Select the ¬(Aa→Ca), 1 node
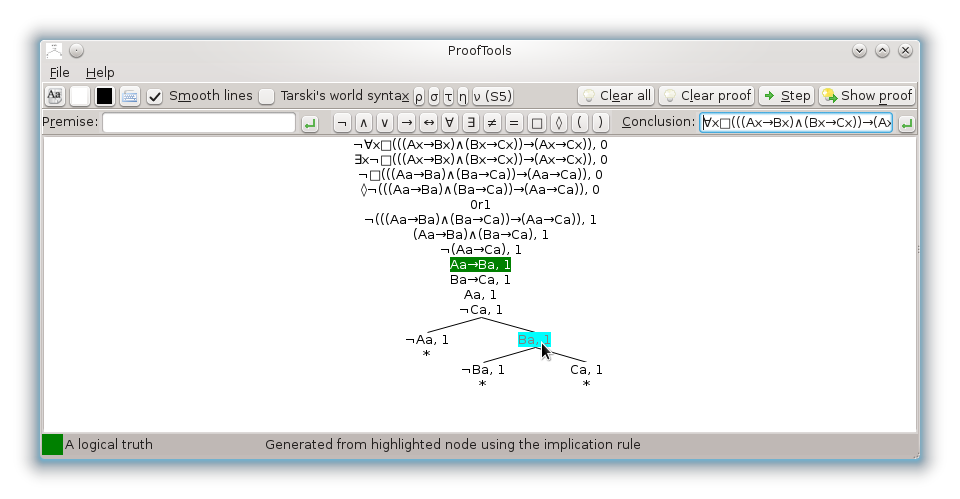Viewport: 960px width, 499px height. (x=481, y=249)
